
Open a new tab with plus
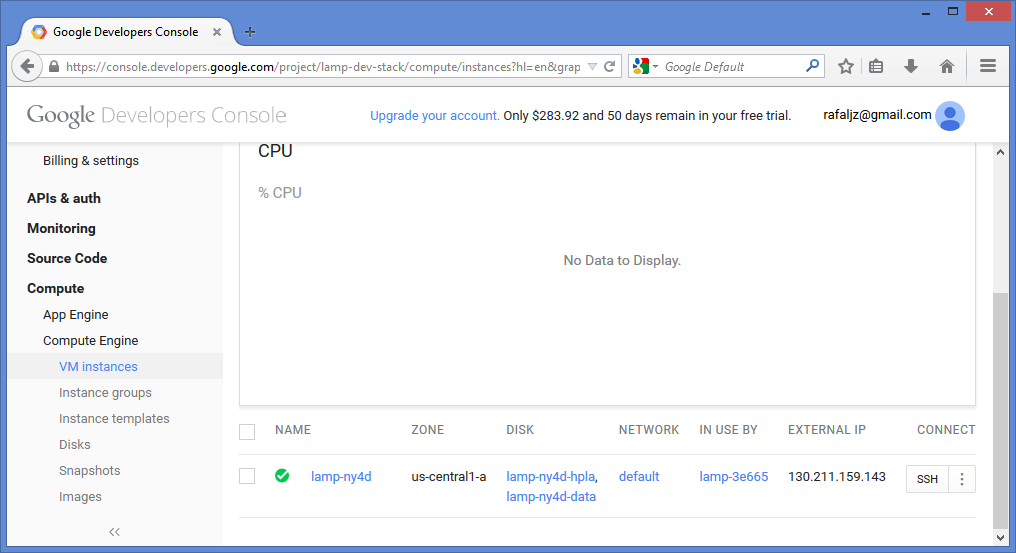click(250, 32)
